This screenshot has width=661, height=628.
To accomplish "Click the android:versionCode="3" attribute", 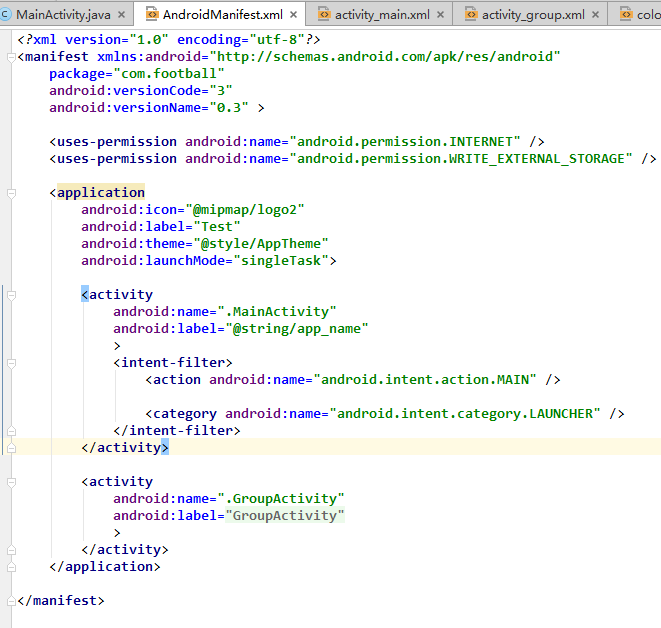I will (140, 91).
